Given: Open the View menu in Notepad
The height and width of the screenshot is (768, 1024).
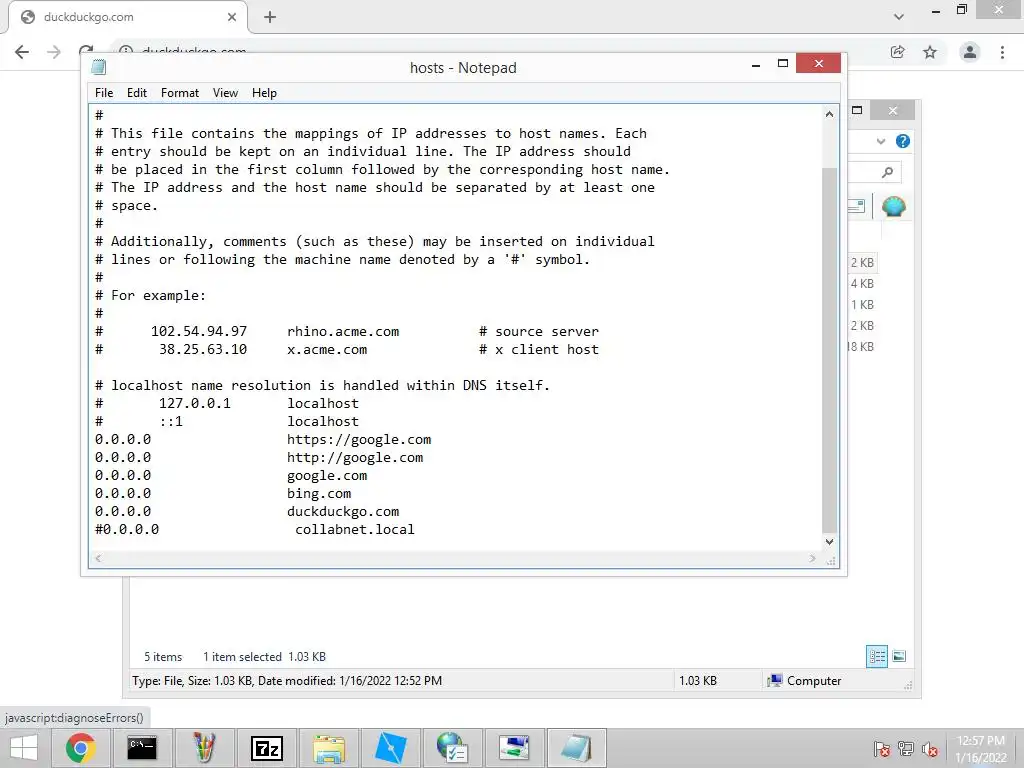Looking at the screenshot, I should 225,93.
